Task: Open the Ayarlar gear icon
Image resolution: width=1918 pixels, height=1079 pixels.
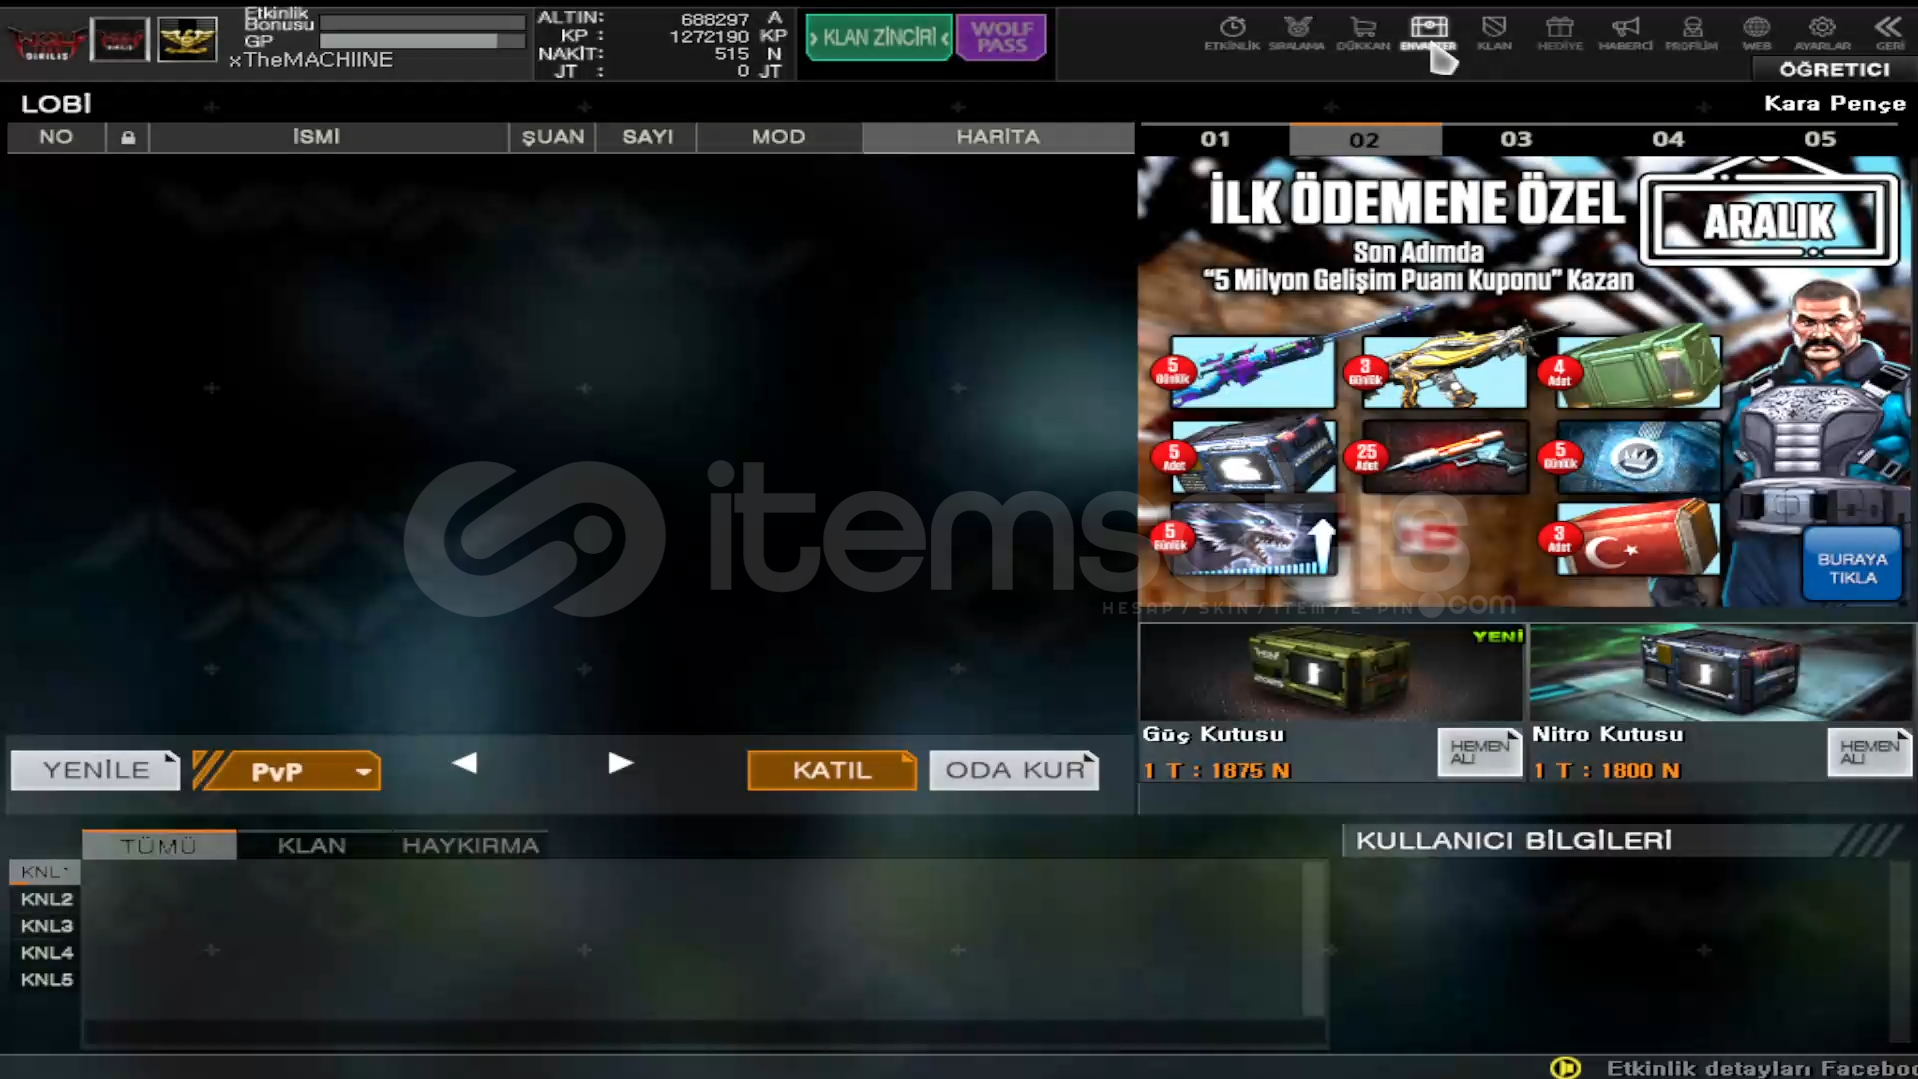Action: [x=1822, y=32]
